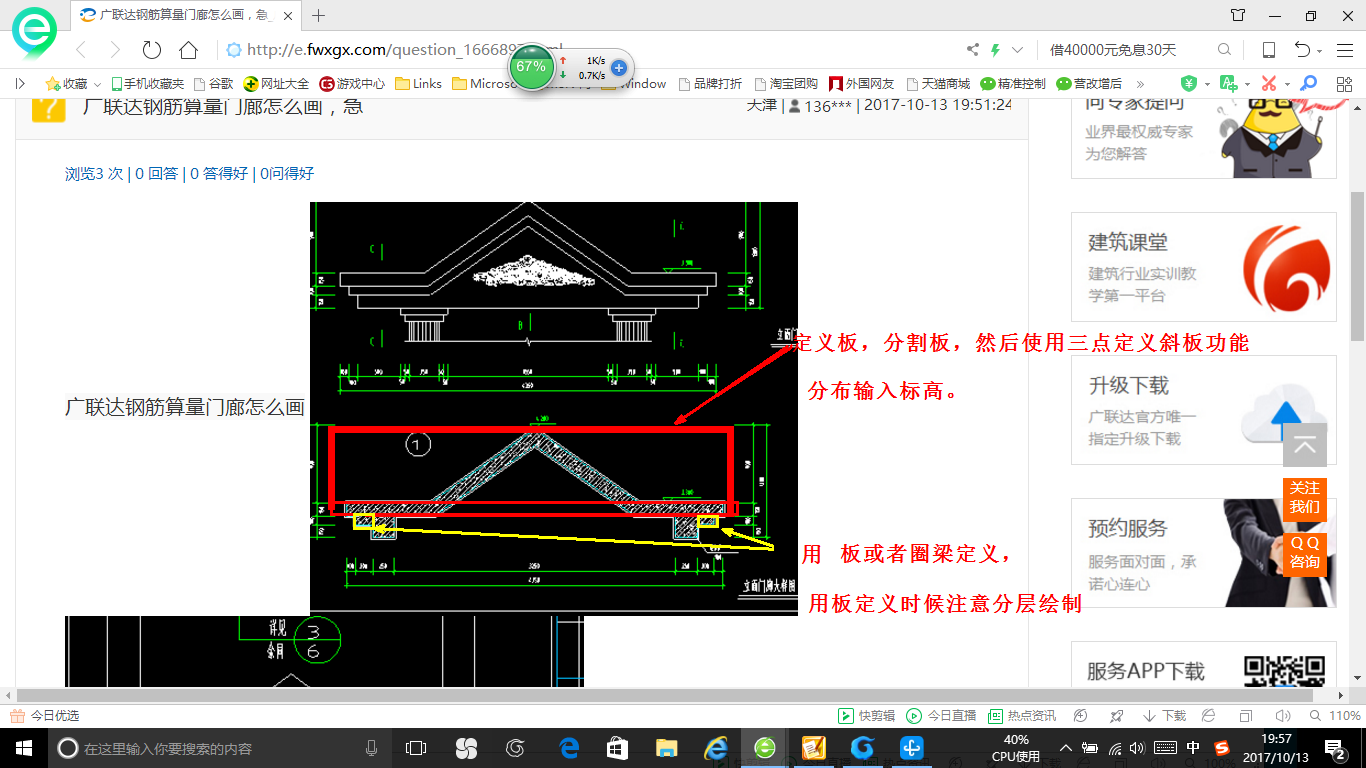The image size is (1366, 768).
Task: Open the browser home page icon
Action: pos(188,50)
